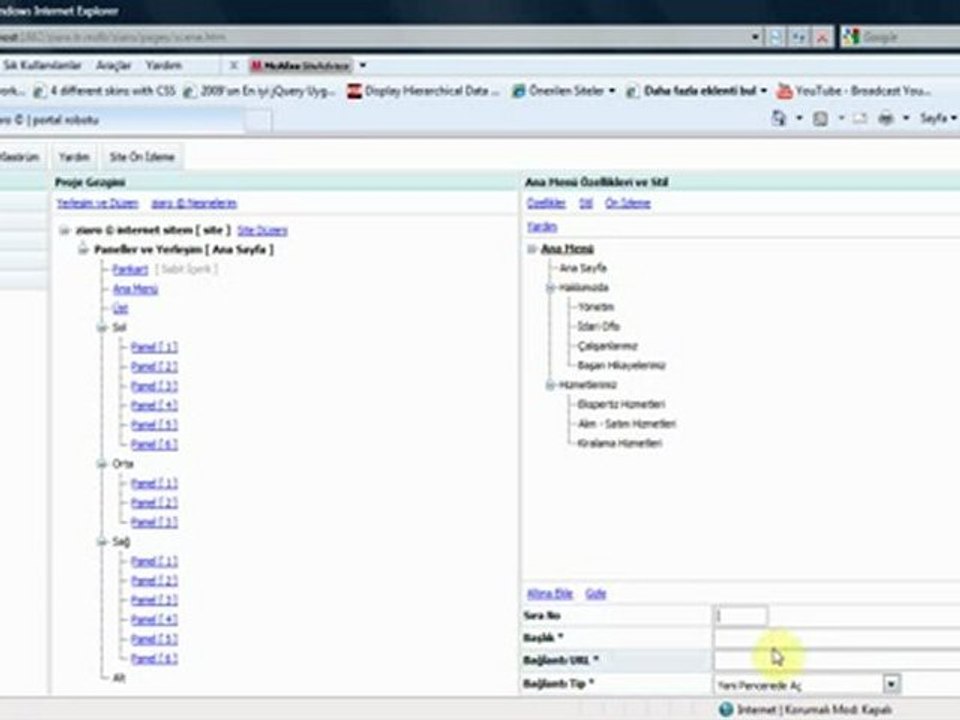
Task: Collapse the Ana Menü root on right
Action: point(532,249)
